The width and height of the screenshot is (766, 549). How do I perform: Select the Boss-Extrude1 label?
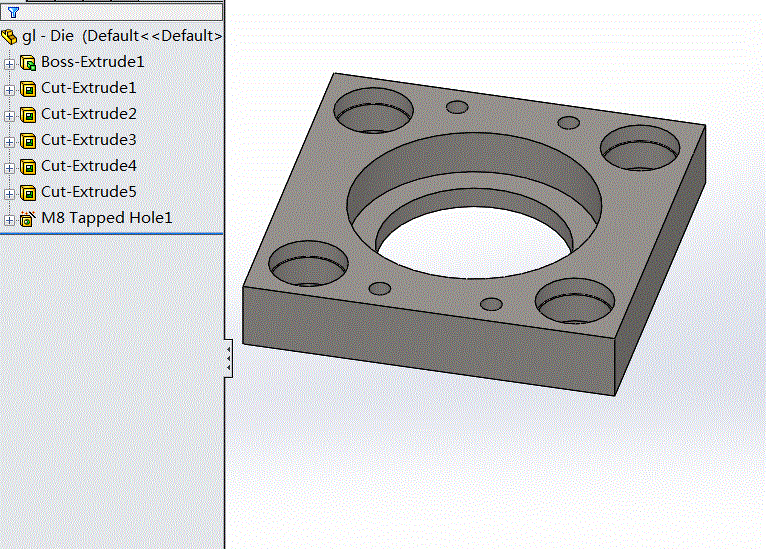pos(93,62)
